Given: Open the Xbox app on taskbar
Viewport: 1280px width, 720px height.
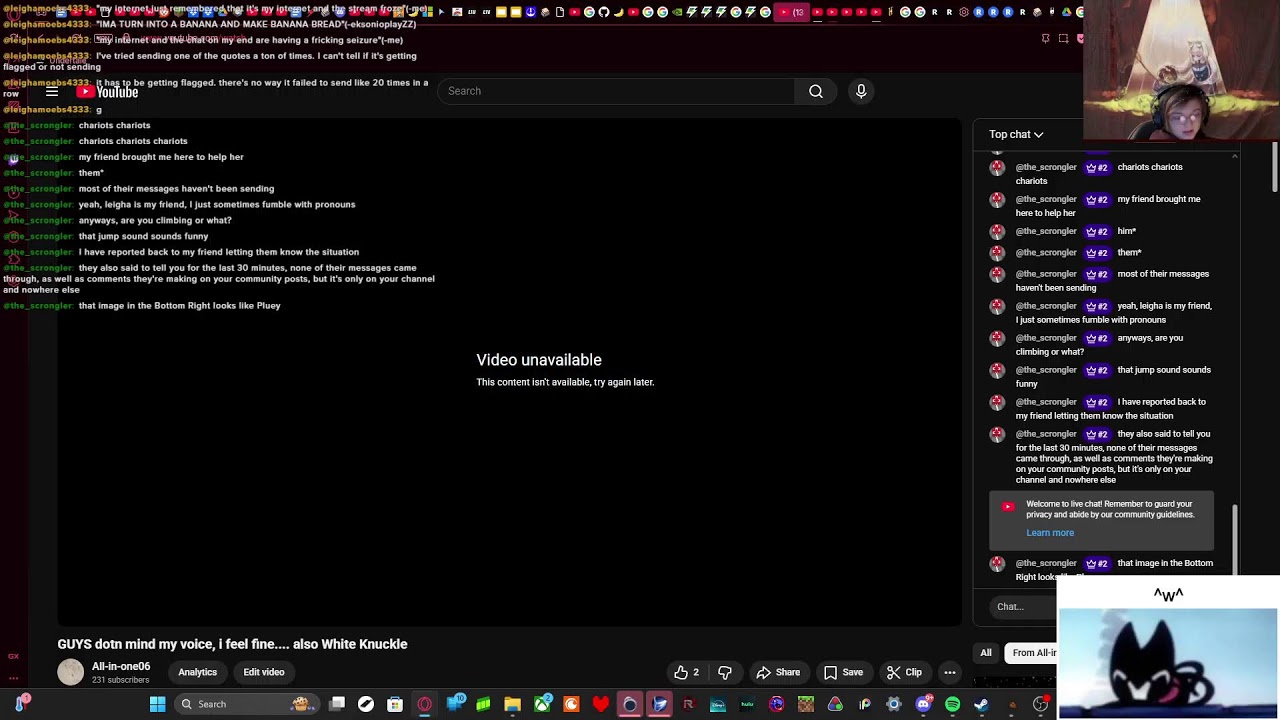Looking at the screenshot, I should pyautogui.click(x=542, y=704).
